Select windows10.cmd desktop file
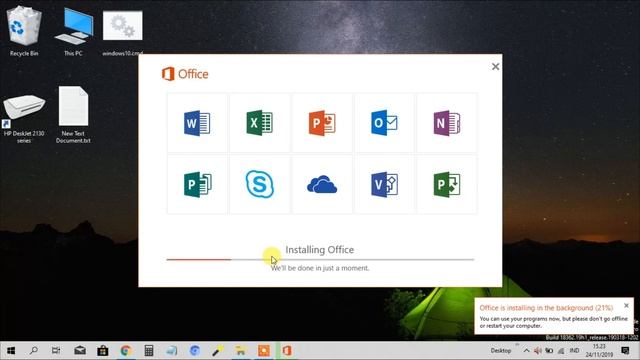Viewport: 640px width, 360px height. tap(122, 33)
